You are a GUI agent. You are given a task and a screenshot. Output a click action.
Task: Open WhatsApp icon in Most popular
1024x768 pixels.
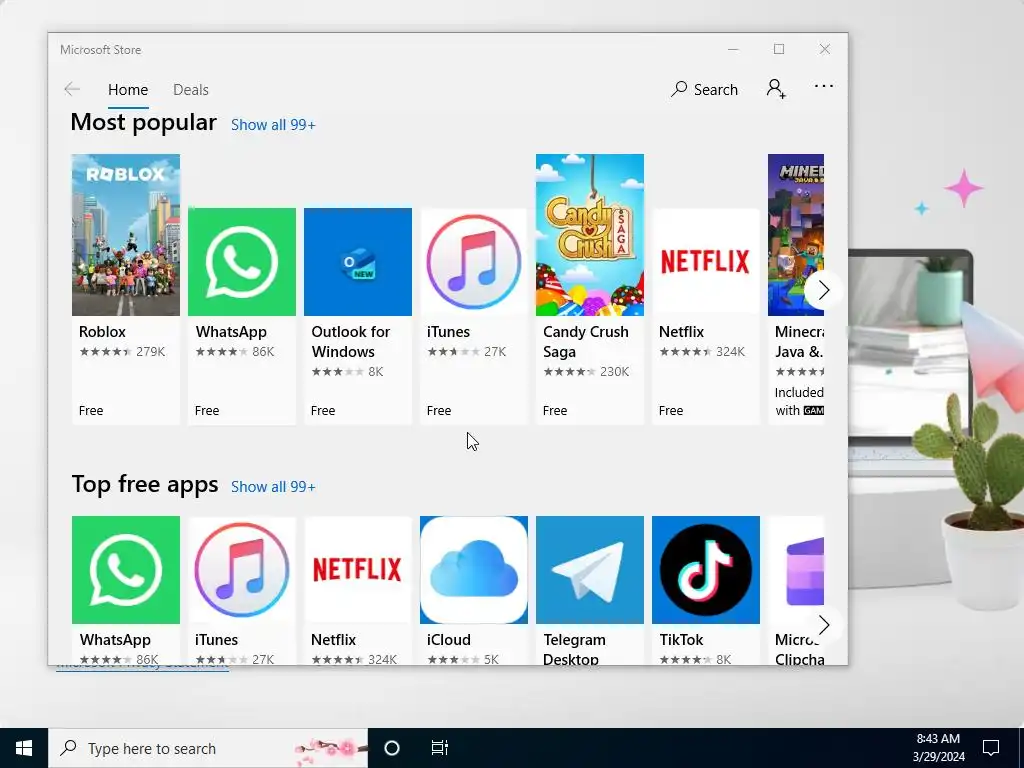(x=242, y=262)
